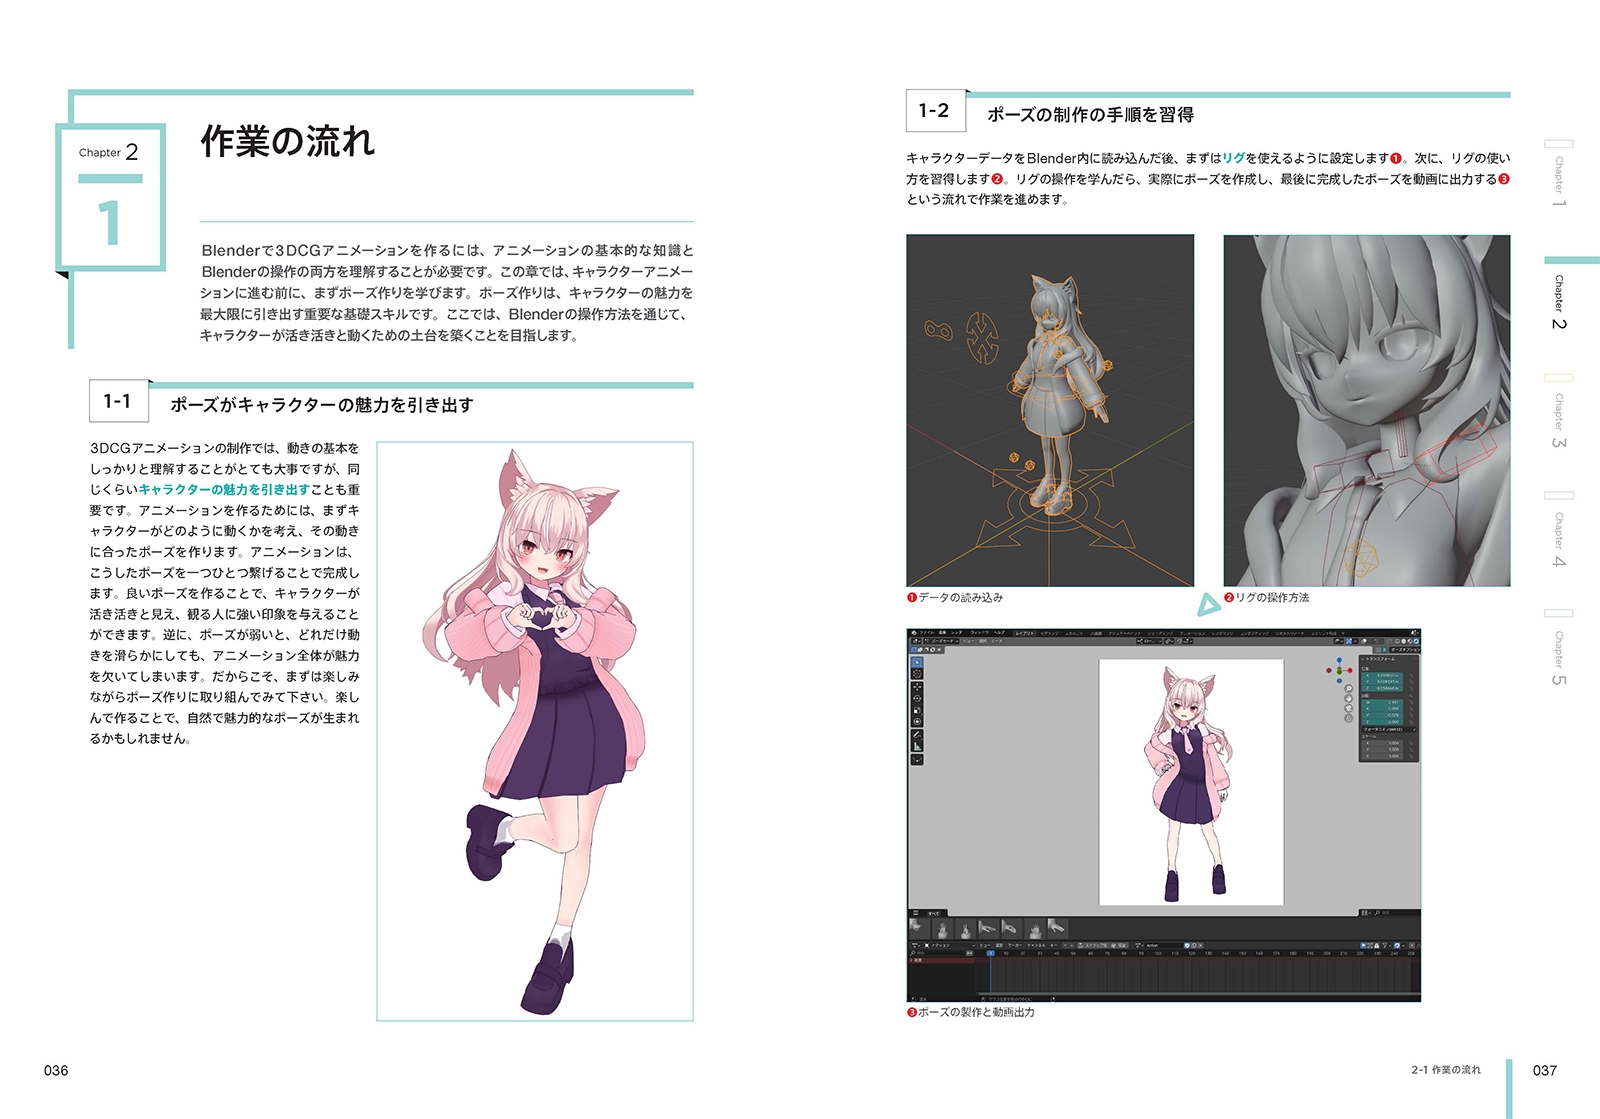Select the Select Box tool in toolbar
The image size is (1600, 1119).
pyautogui.click(x=917, y=662)
